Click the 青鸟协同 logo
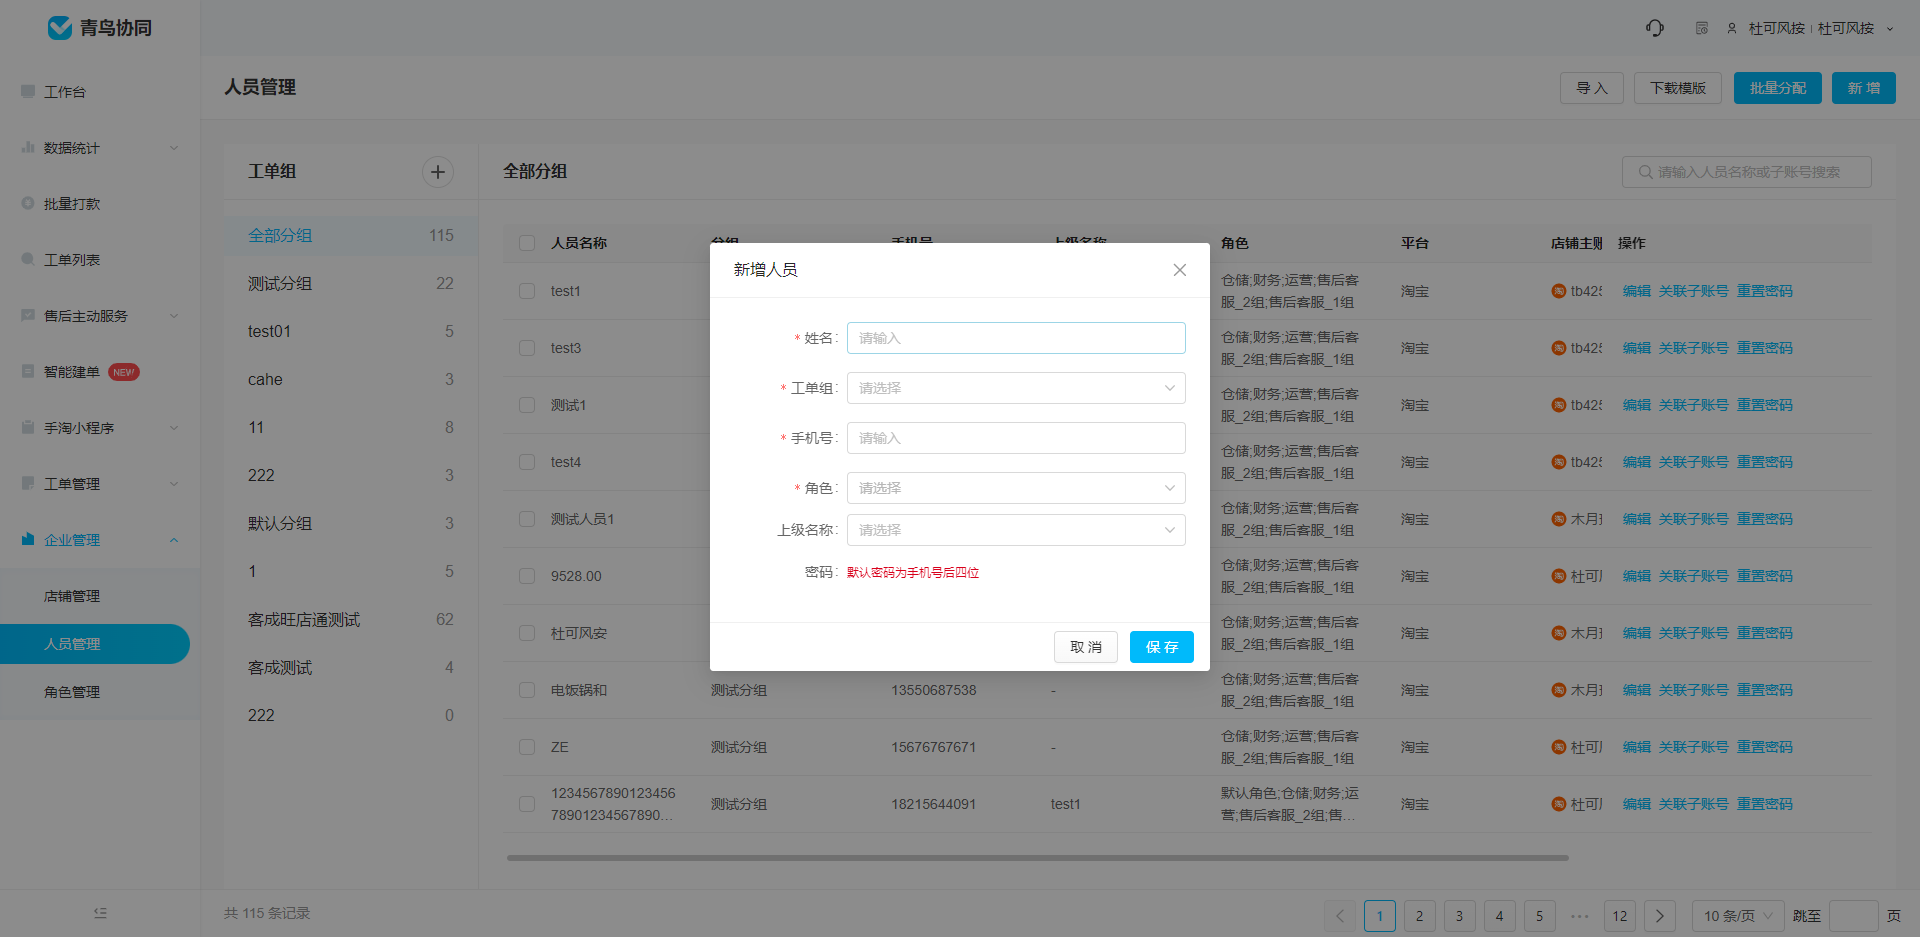The image size is (1920, 937). [x=100, y=28]
